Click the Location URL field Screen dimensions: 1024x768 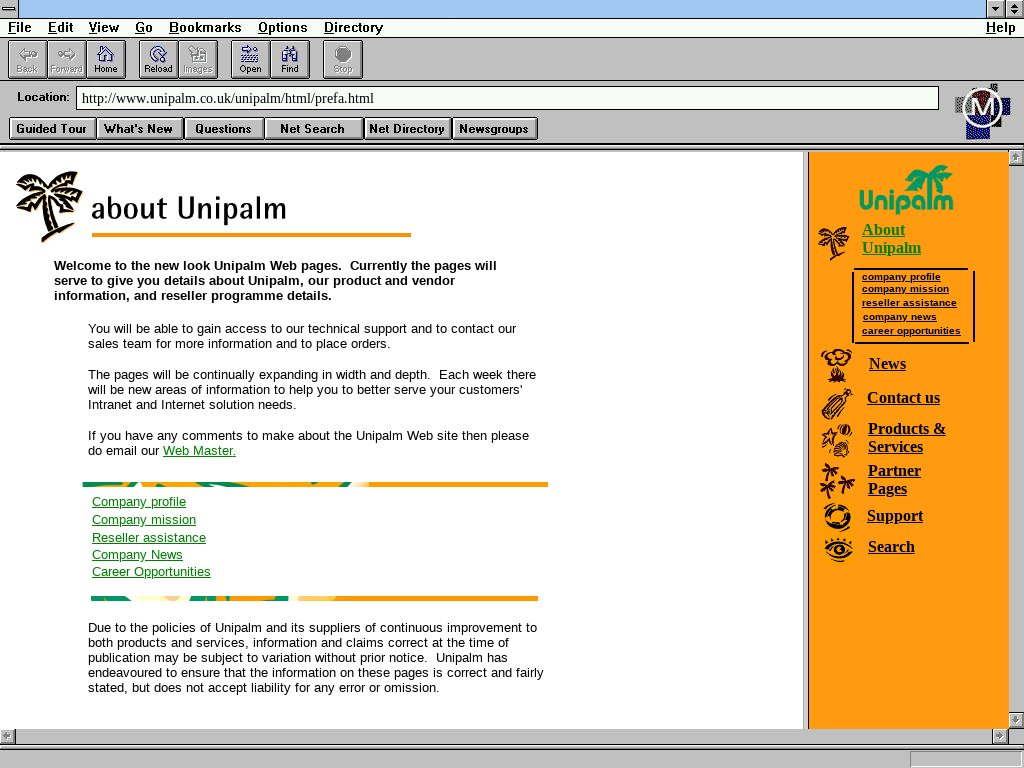tap(507, 98)
